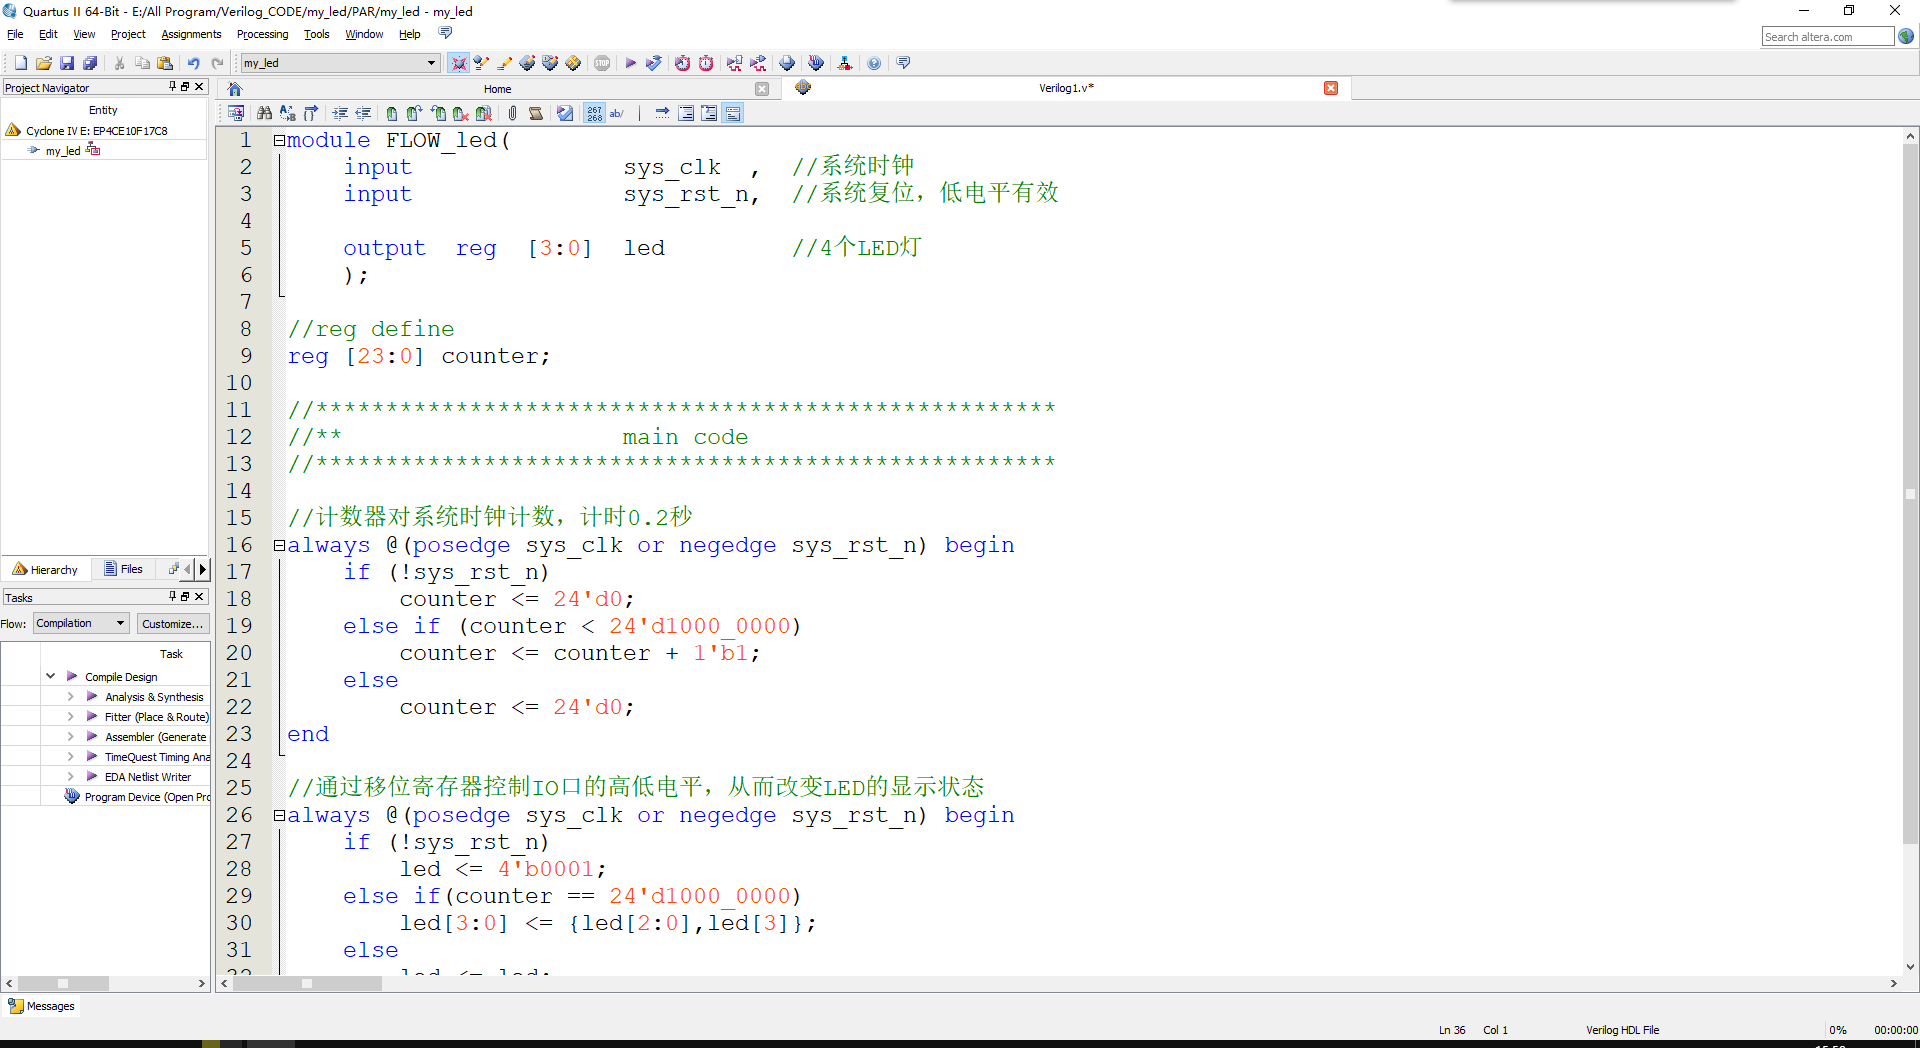Start Compilation with the purple play icon
Screen dimensions: 1920x1048
point(630,63)
